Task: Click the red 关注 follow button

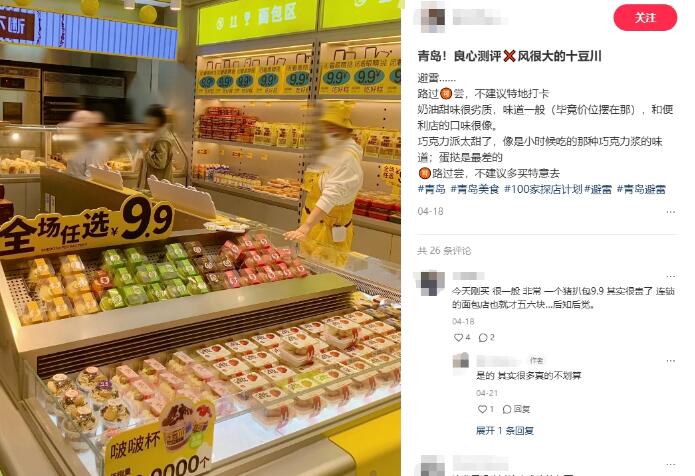Action: [645, 18]
